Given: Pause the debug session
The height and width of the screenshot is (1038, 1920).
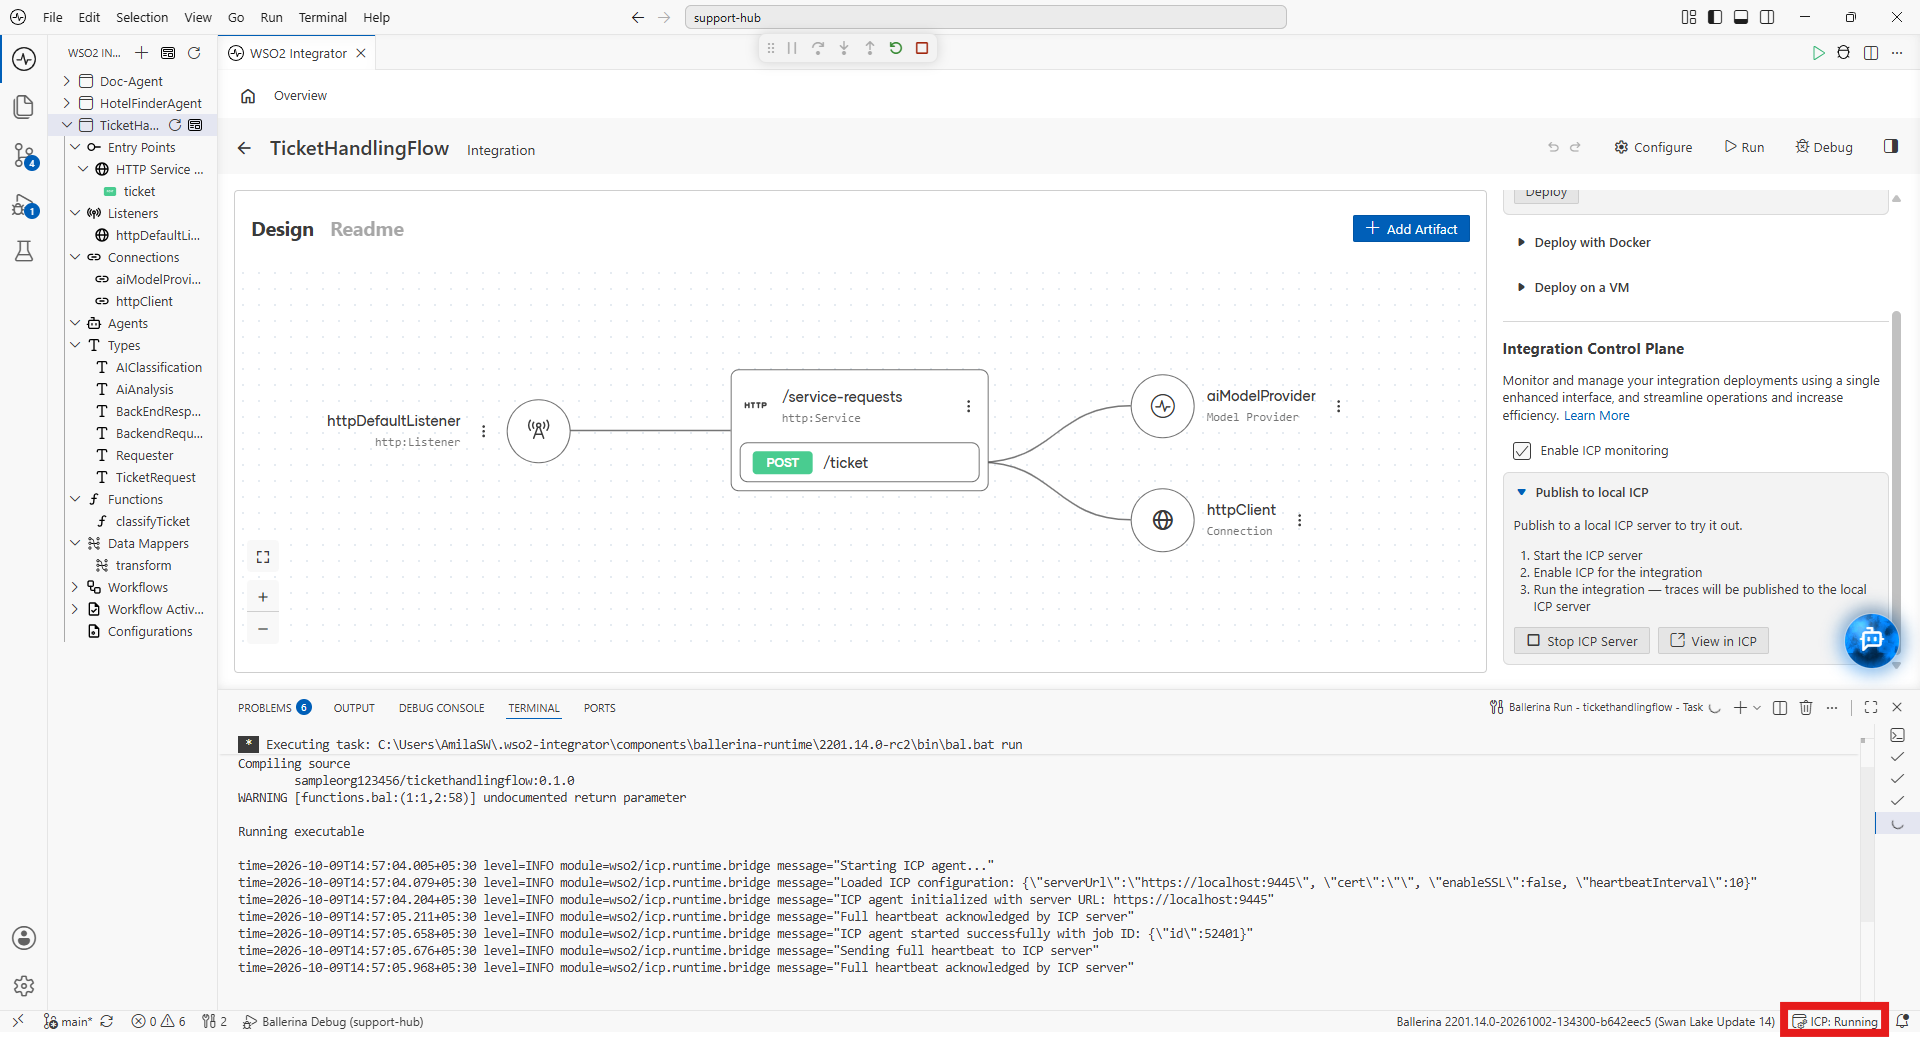Looking at the screenshot, I should [792, 48].
